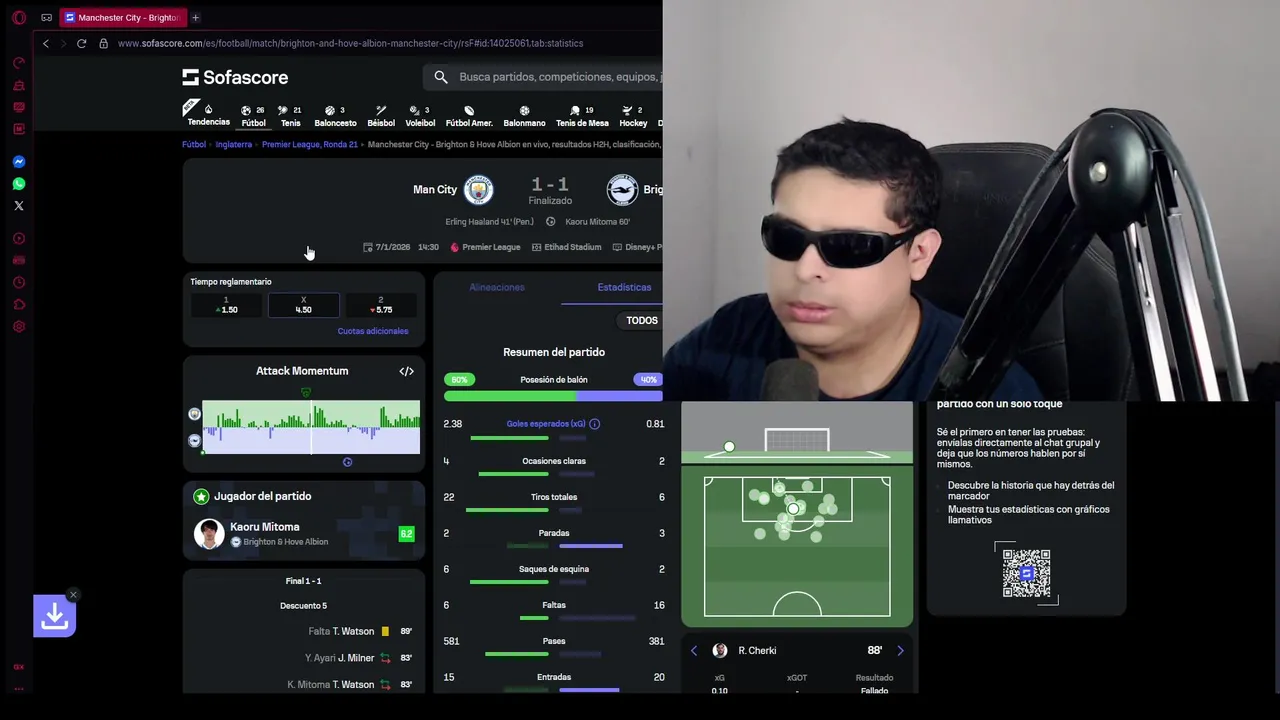Click R. Cherki shot player name

[x=757, y=651]
